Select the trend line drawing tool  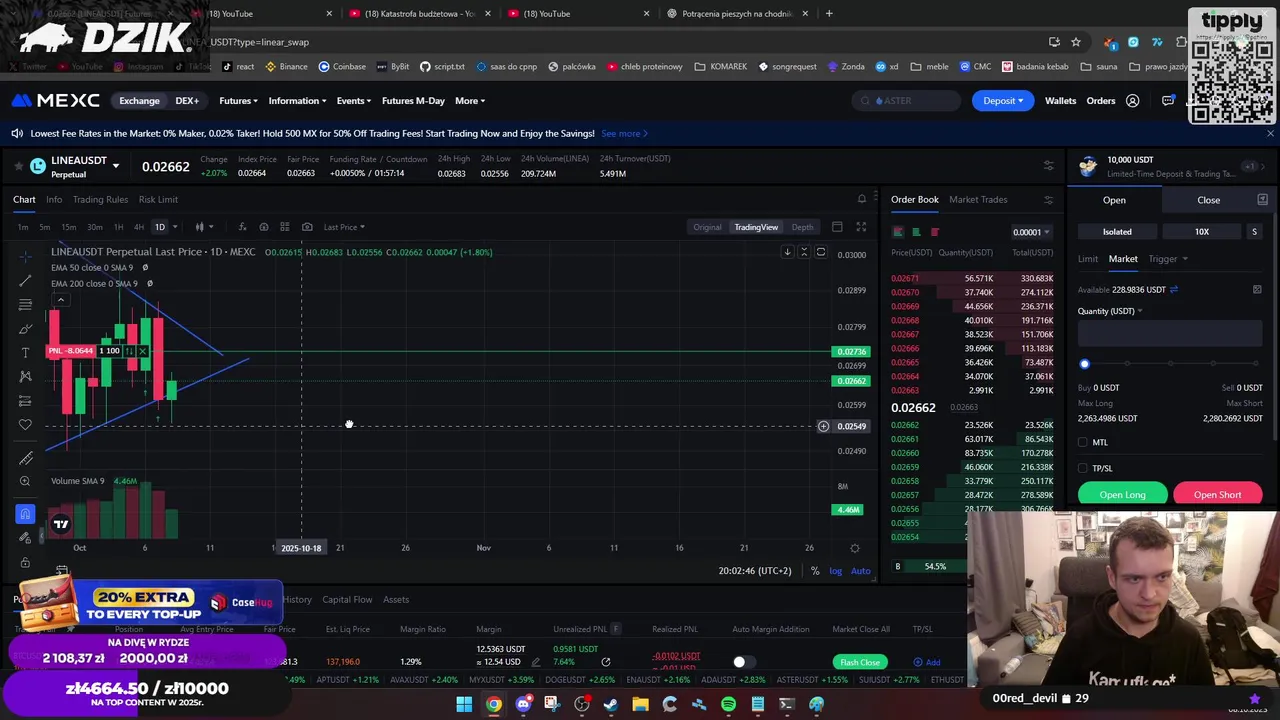point(25,281)
